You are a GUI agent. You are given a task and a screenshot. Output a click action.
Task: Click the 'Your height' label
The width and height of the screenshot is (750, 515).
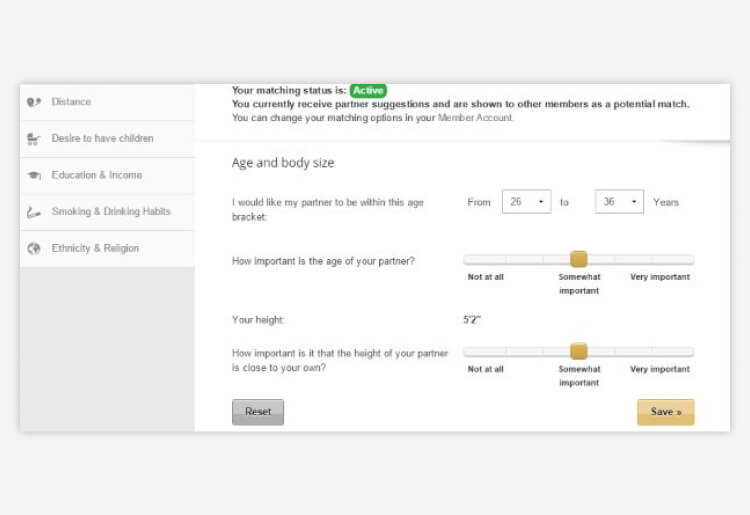[258, 320]
